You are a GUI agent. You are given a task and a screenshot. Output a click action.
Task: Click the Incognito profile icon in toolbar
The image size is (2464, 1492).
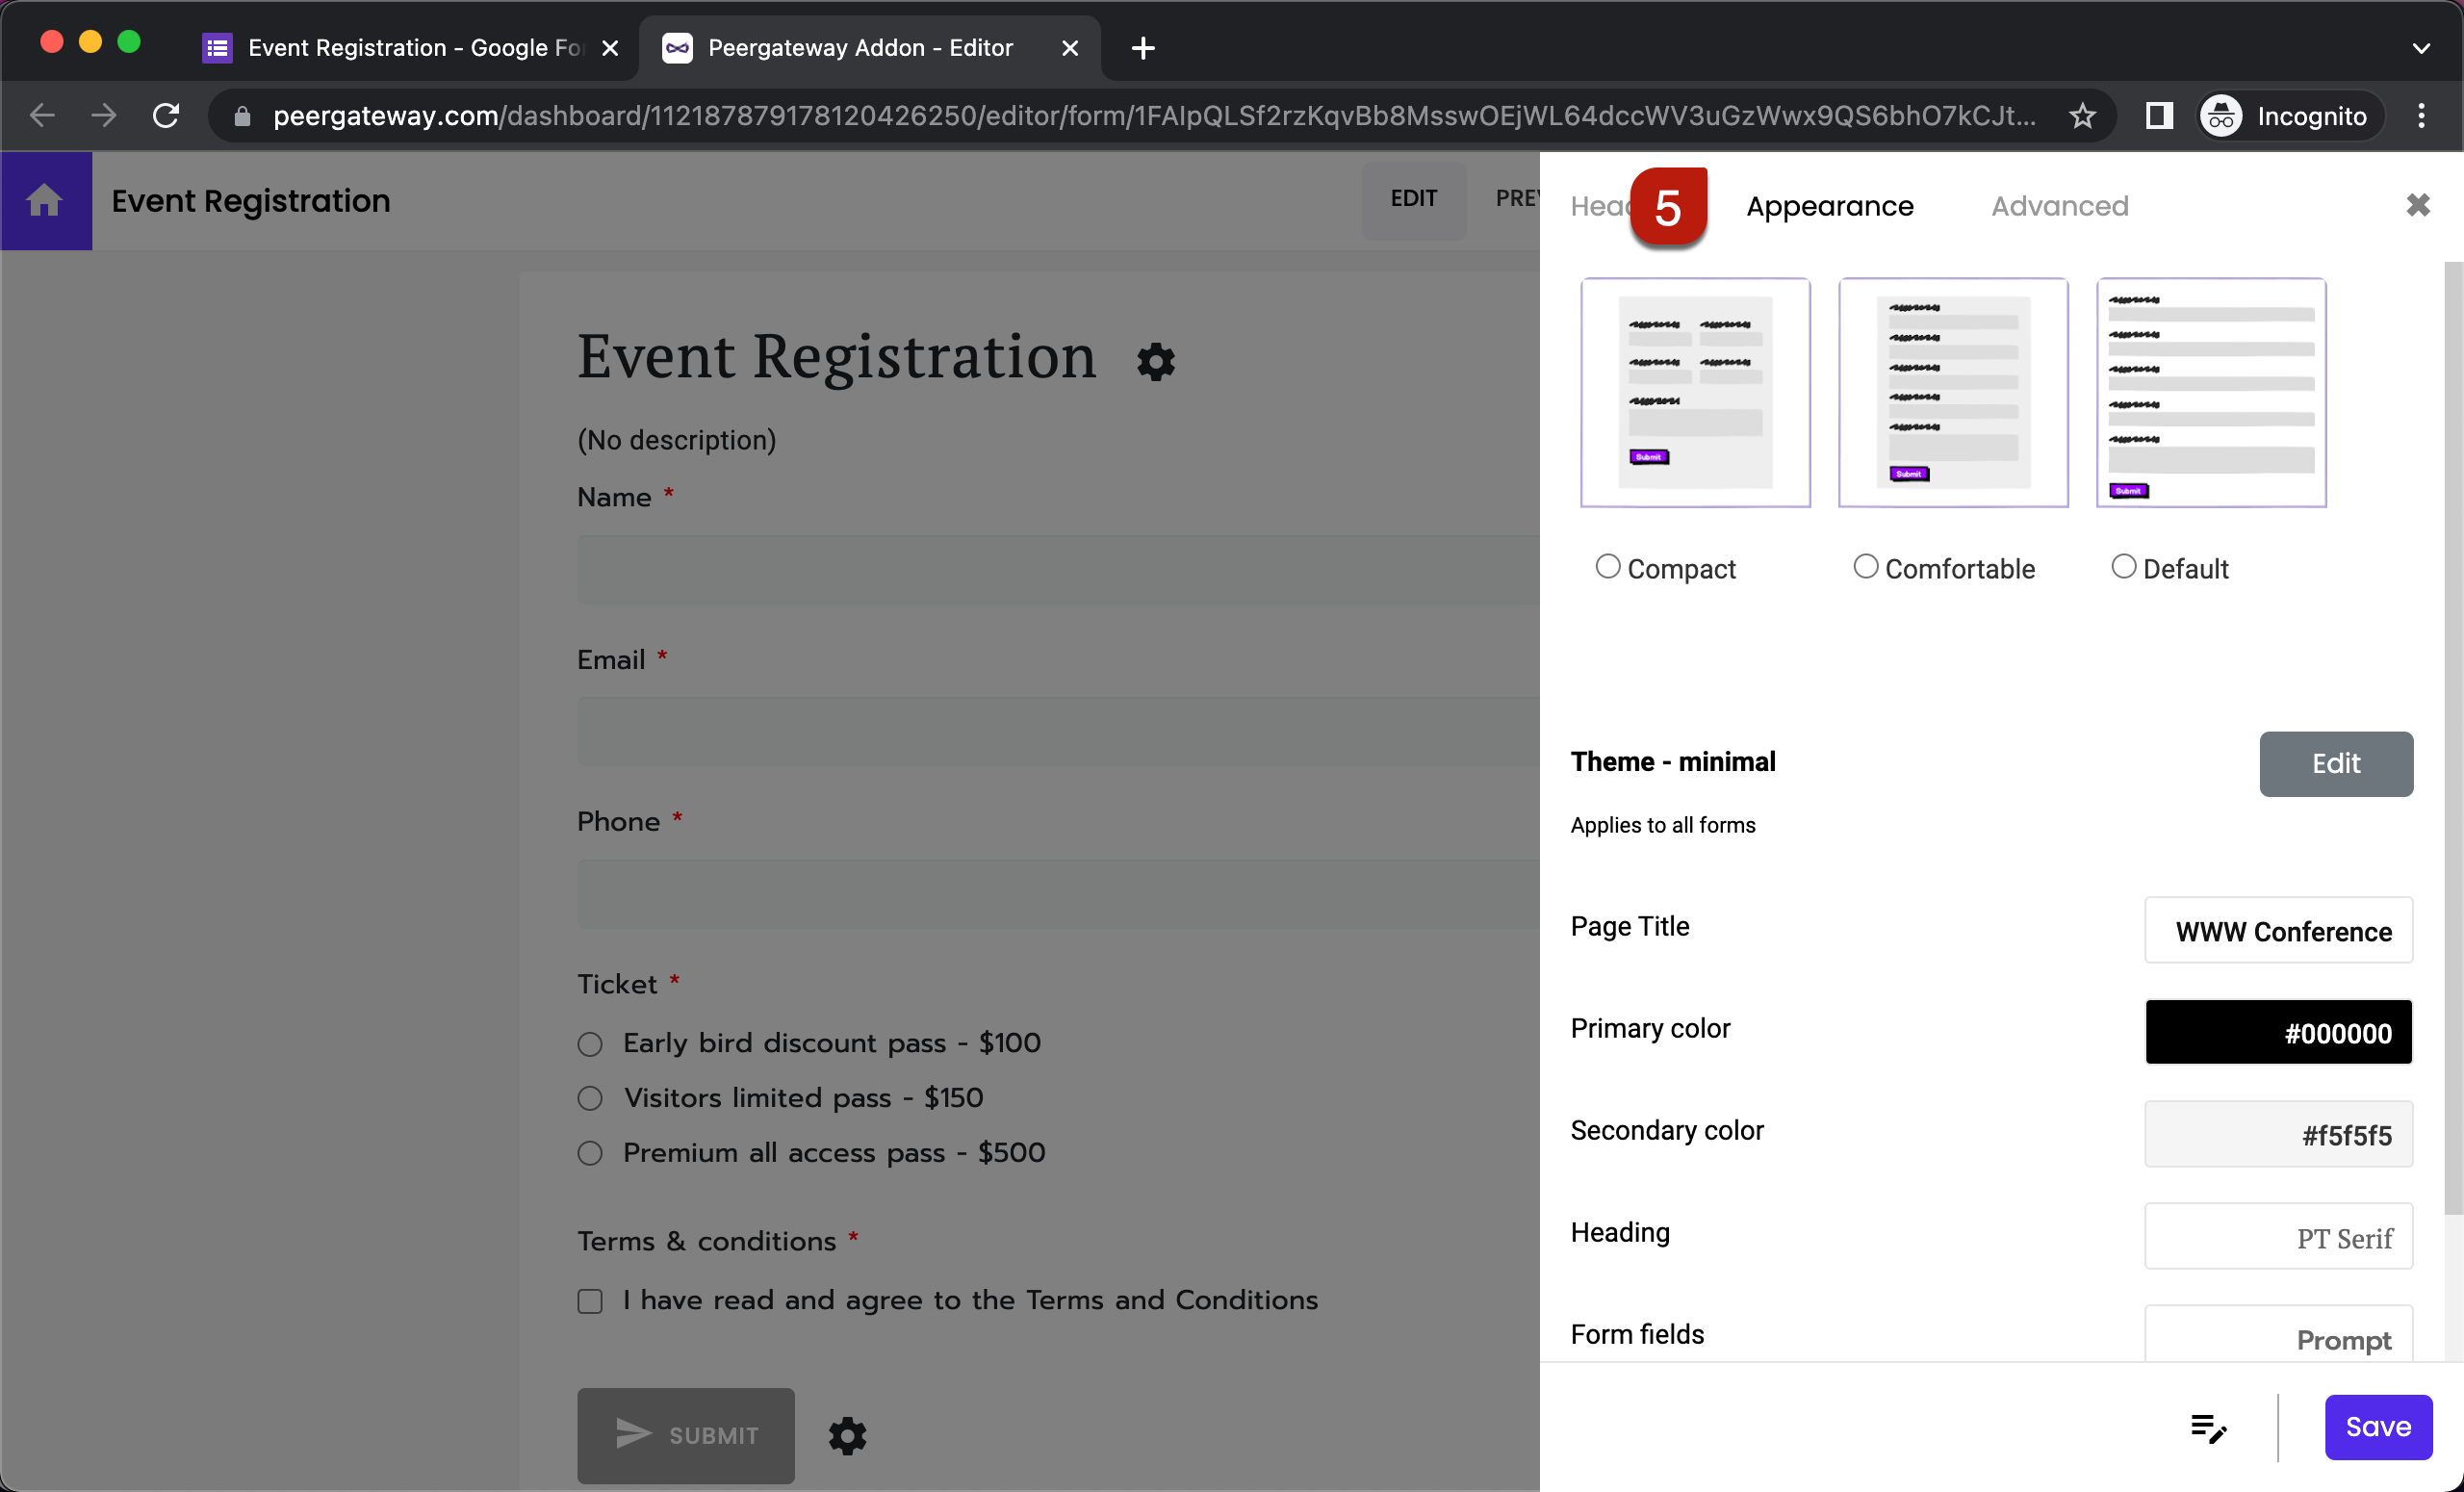(x=2221, y=115)
